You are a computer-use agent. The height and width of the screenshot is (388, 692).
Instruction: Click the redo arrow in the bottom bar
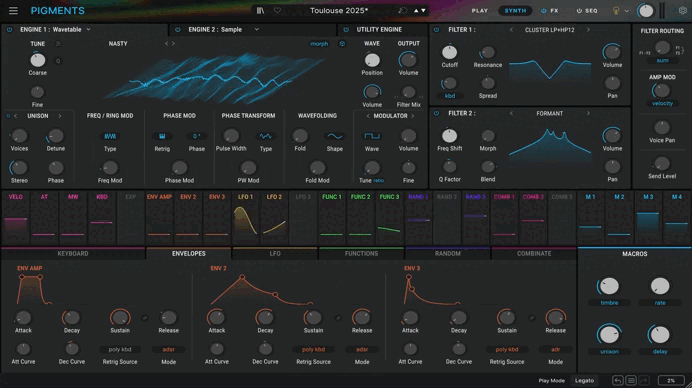click(x=644, y=380)
